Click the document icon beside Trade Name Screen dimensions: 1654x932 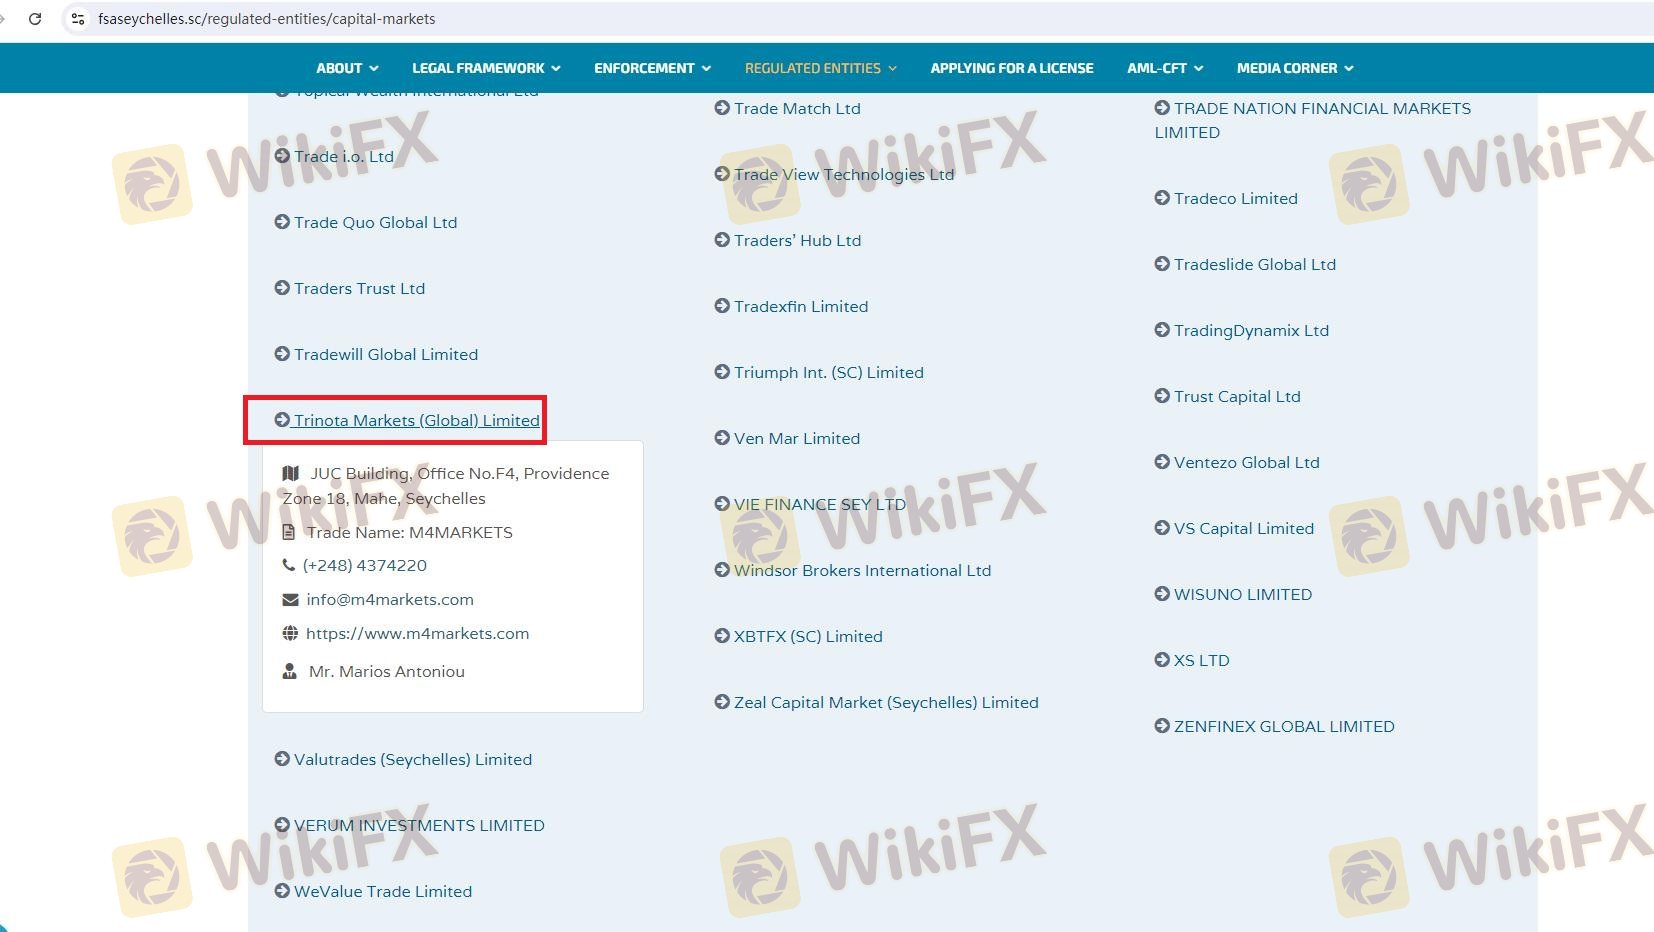tap(289, 532)
